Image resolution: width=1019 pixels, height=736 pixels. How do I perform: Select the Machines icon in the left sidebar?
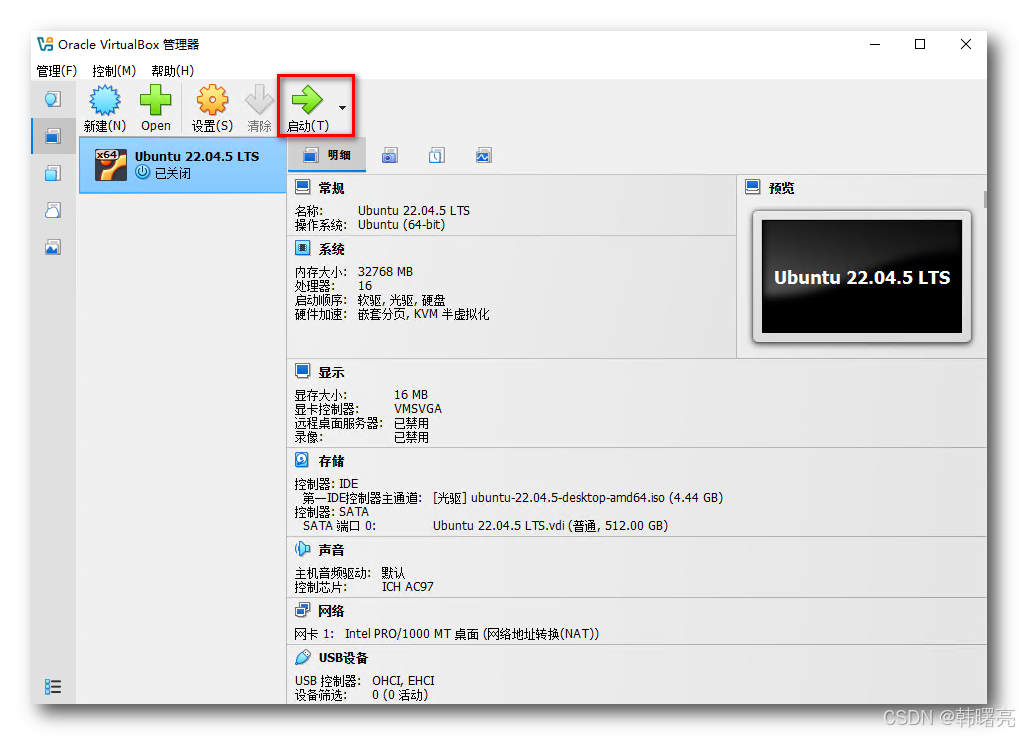[x=53, y=136]
